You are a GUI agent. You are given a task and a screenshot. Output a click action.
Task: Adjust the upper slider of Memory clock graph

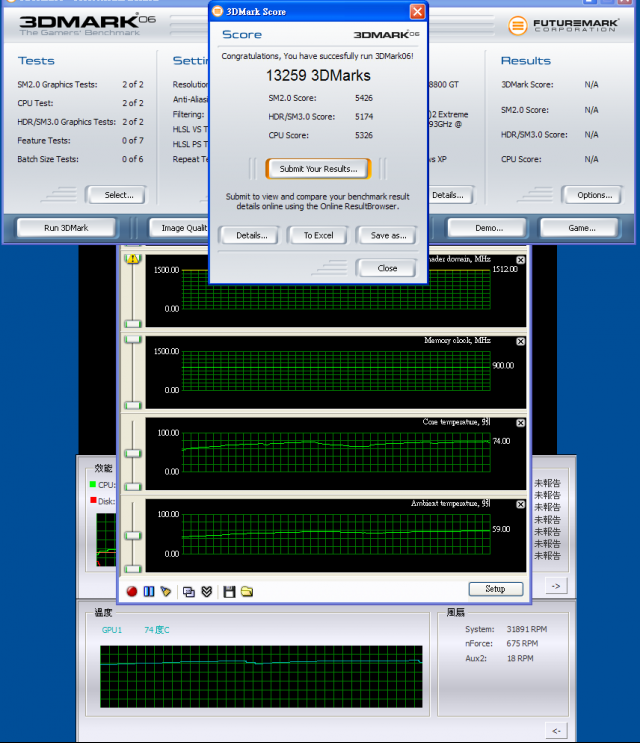(133, 339)
